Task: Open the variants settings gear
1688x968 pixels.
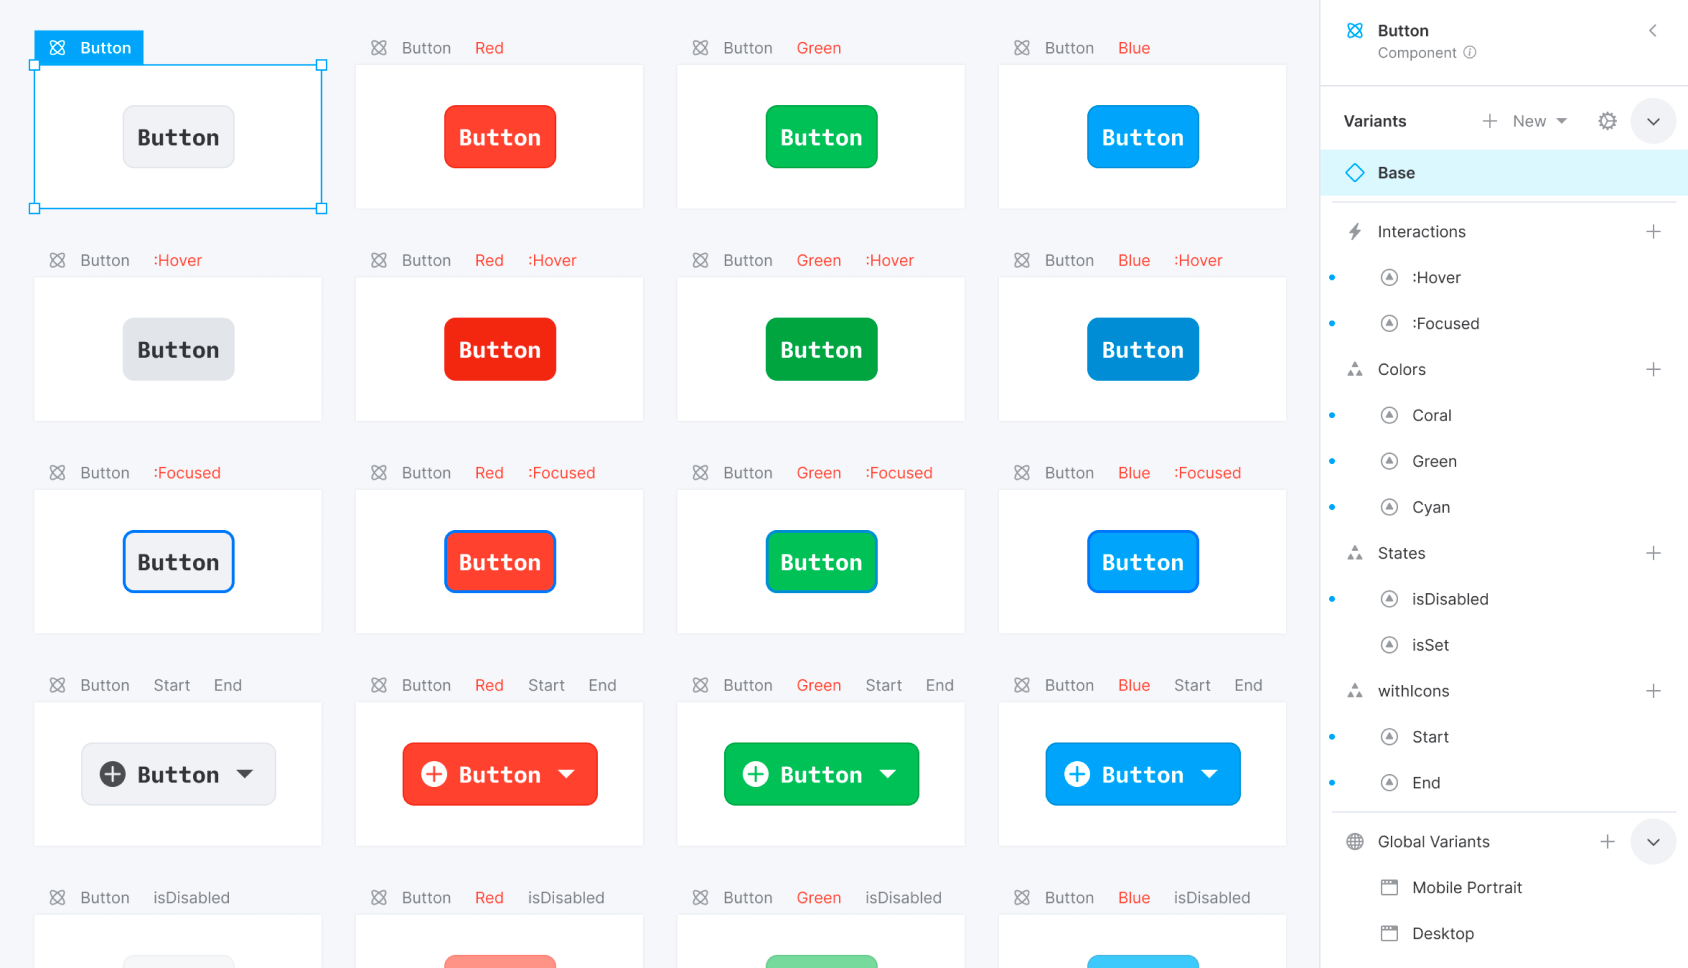Action: point(1607,121)
